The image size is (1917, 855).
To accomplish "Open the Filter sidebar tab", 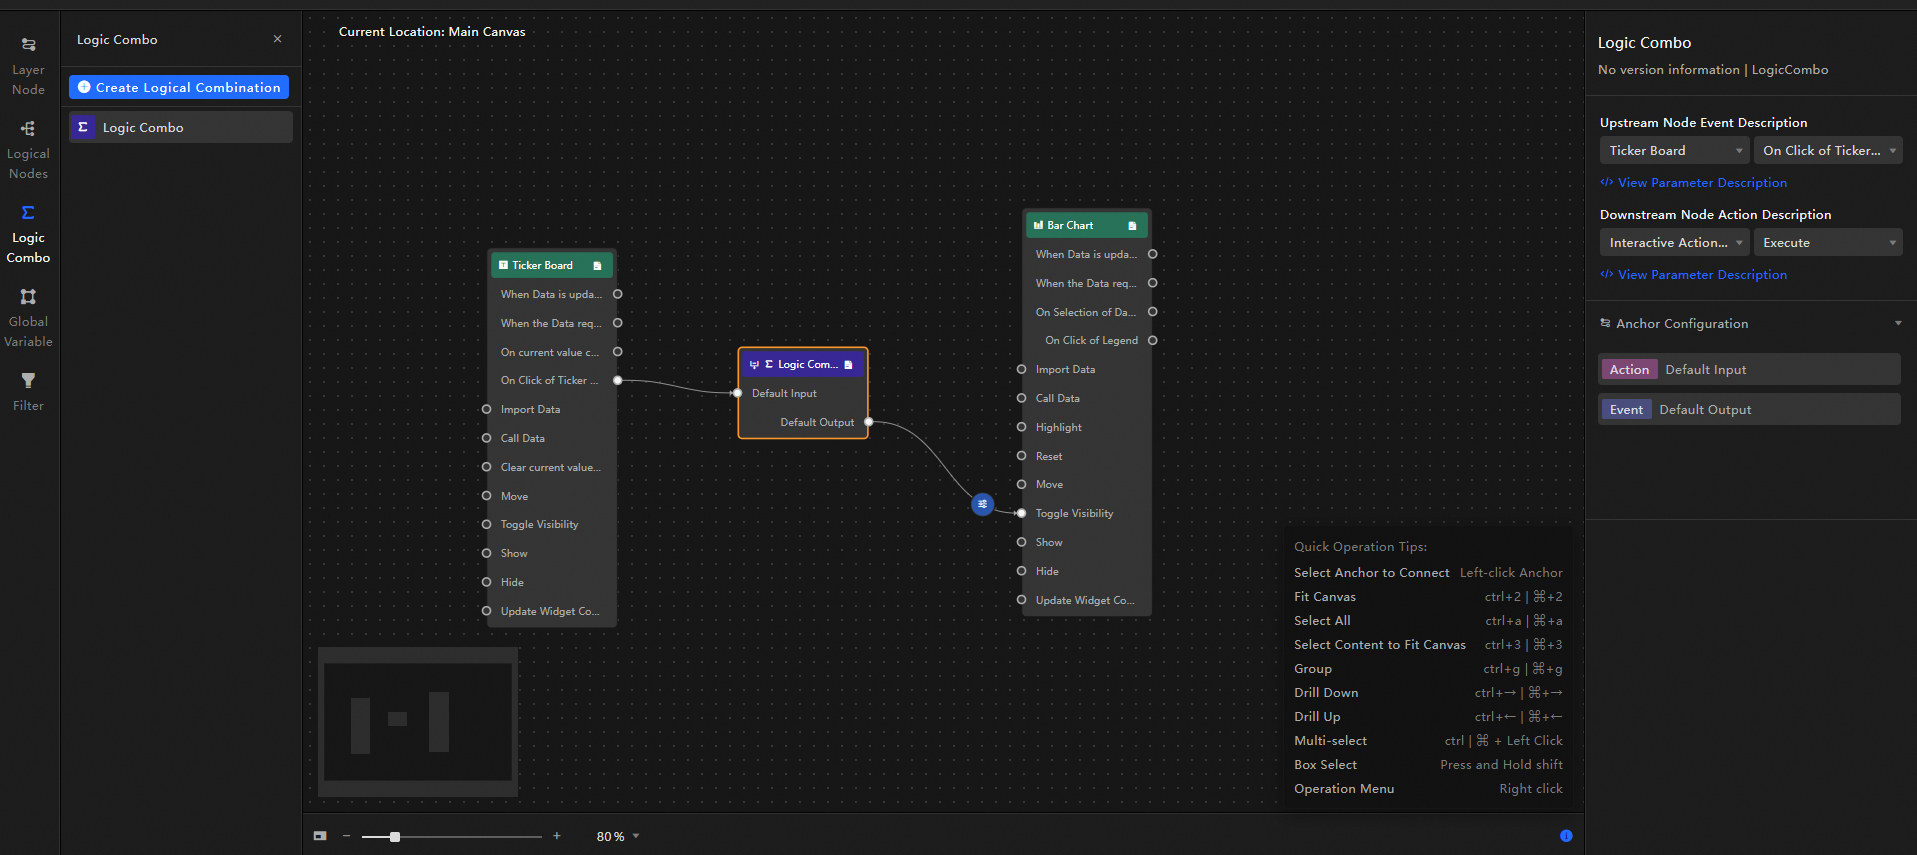I will 28,391.
